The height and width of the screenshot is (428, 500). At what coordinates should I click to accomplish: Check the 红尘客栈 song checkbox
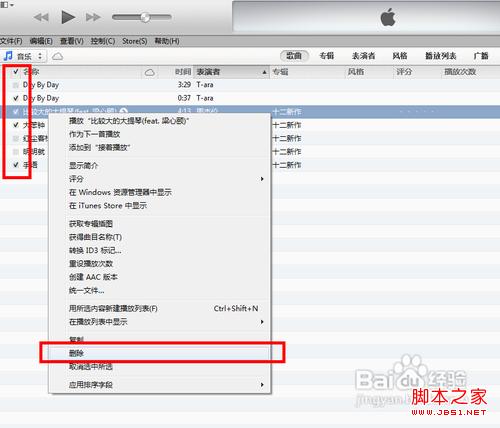15,138
